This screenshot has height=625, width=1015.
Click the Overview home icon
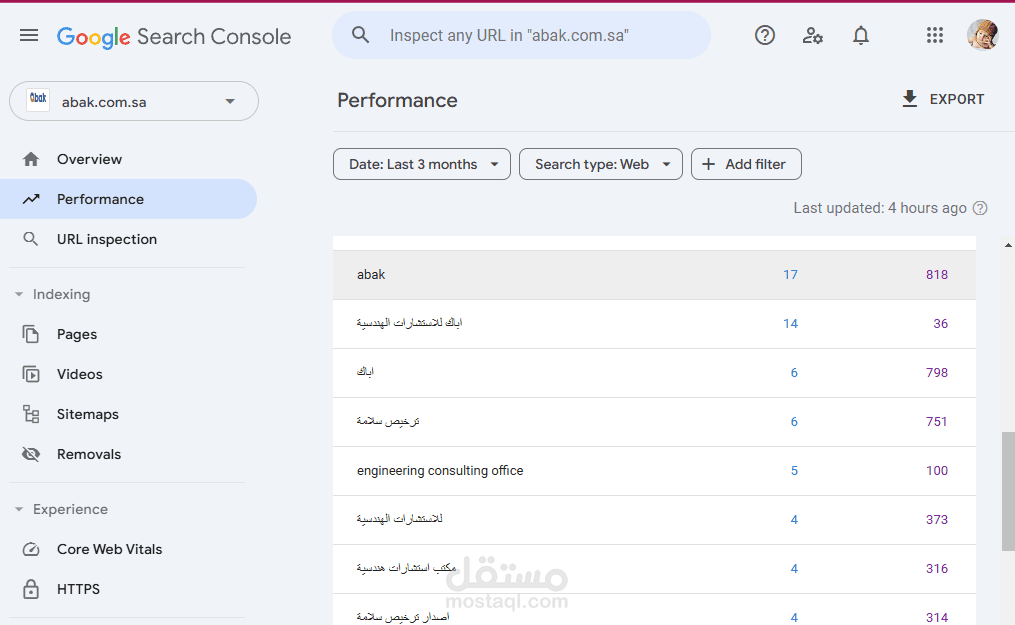pos(30,159)
